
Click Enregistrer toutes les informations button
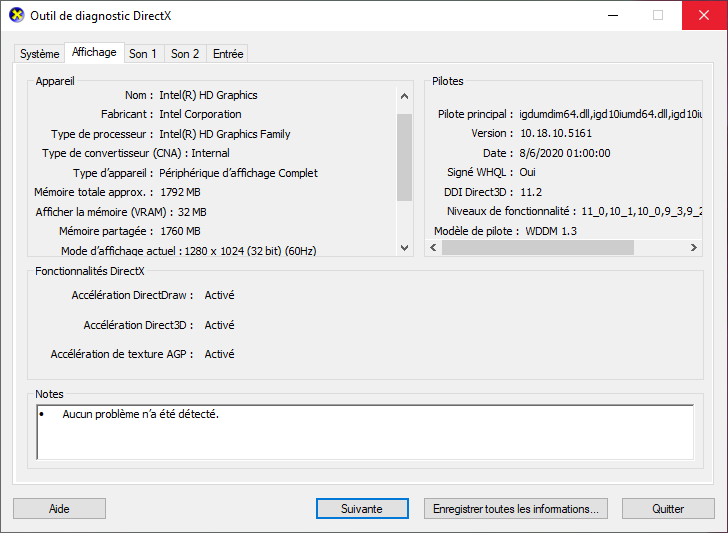click(x=515, y=509)
